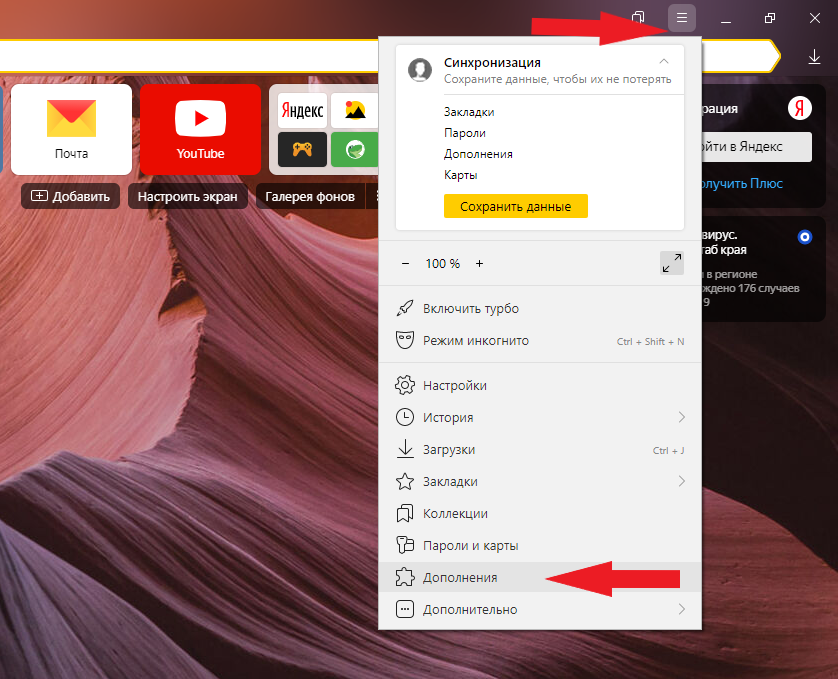Collapse the Синхронизация section chevron
Image resolution: width=838 pixels, height=679 pixels.
[664, 62]
